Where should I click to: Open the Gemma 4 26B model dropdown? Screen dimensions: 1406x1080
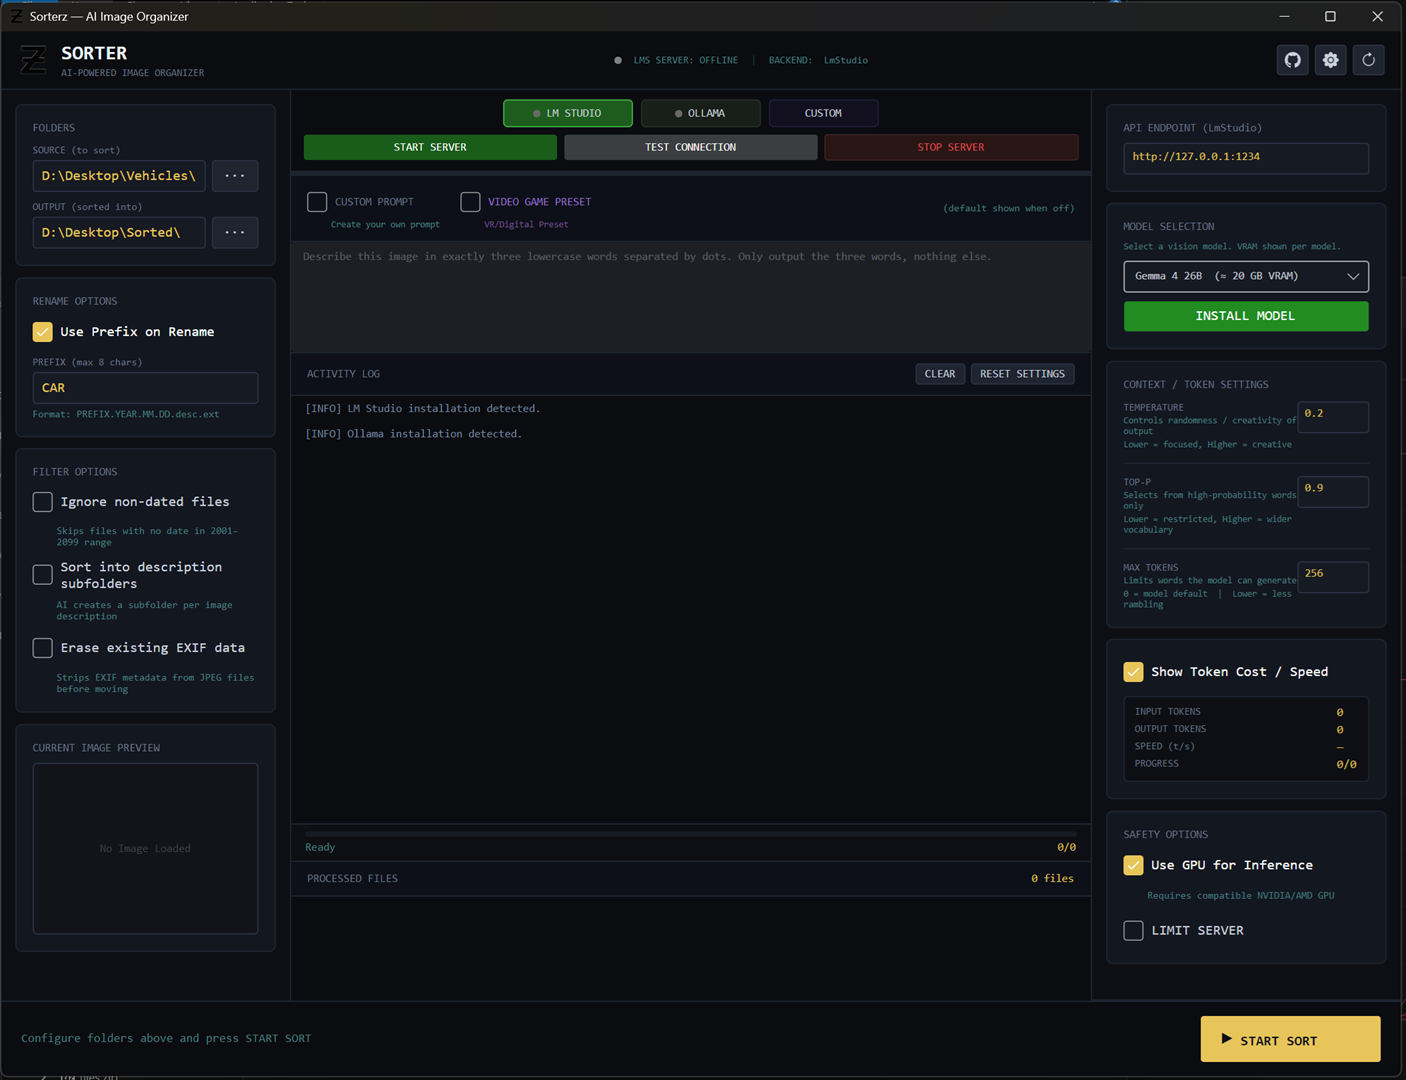[1246, 276]
